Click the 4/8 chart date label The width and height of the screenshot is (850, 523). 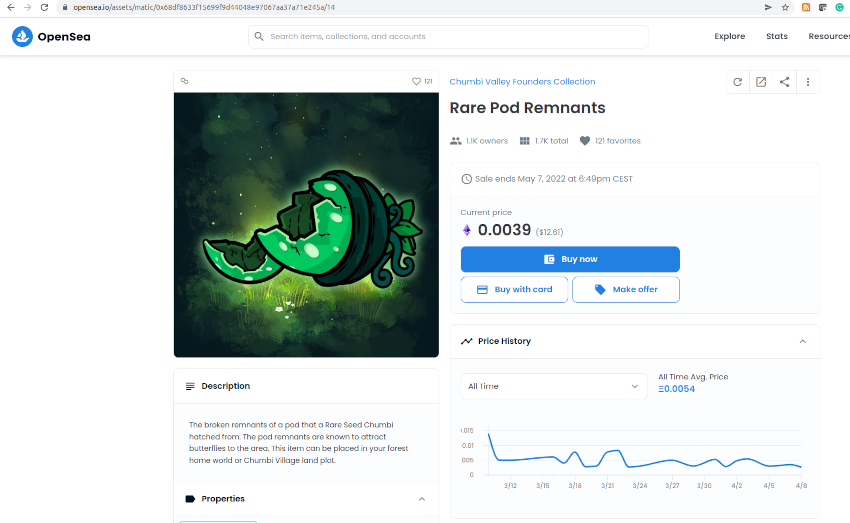(801, 486)
